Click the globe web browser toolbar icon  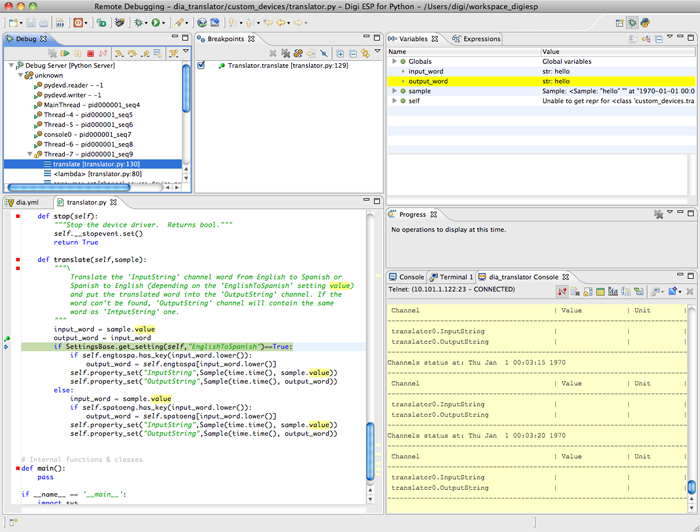click(x=202, y=23)
